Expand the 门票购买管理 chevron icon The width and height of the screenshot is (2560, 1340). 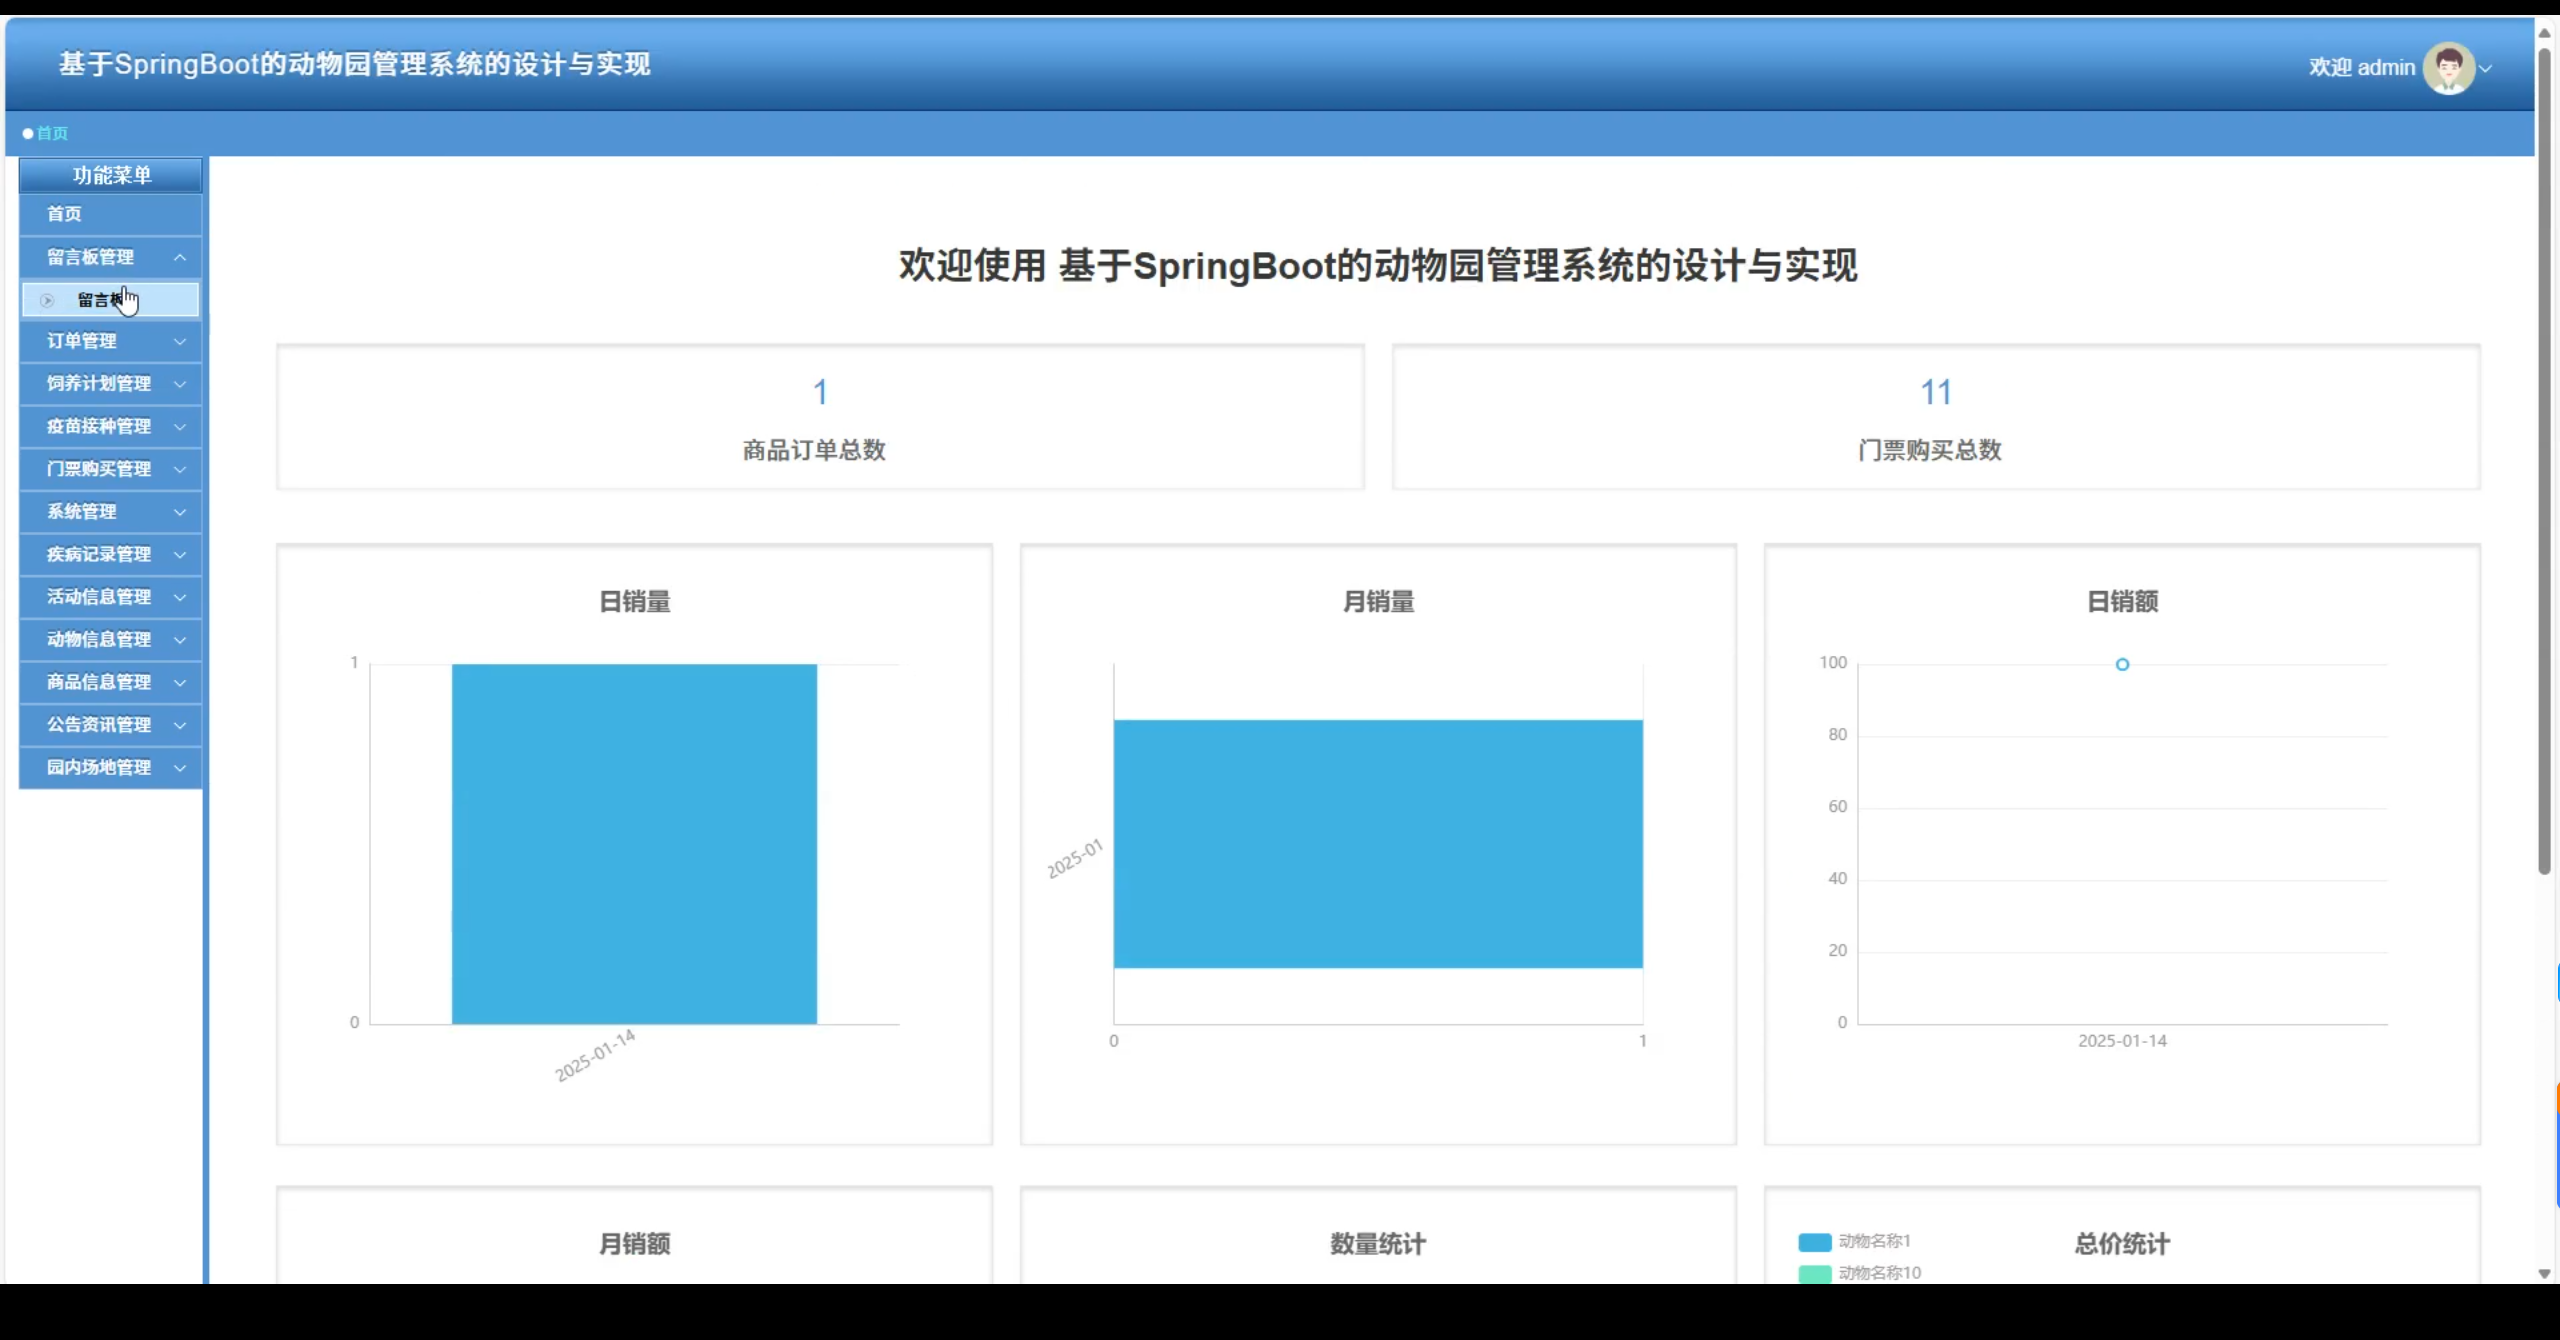pos(180,469)
